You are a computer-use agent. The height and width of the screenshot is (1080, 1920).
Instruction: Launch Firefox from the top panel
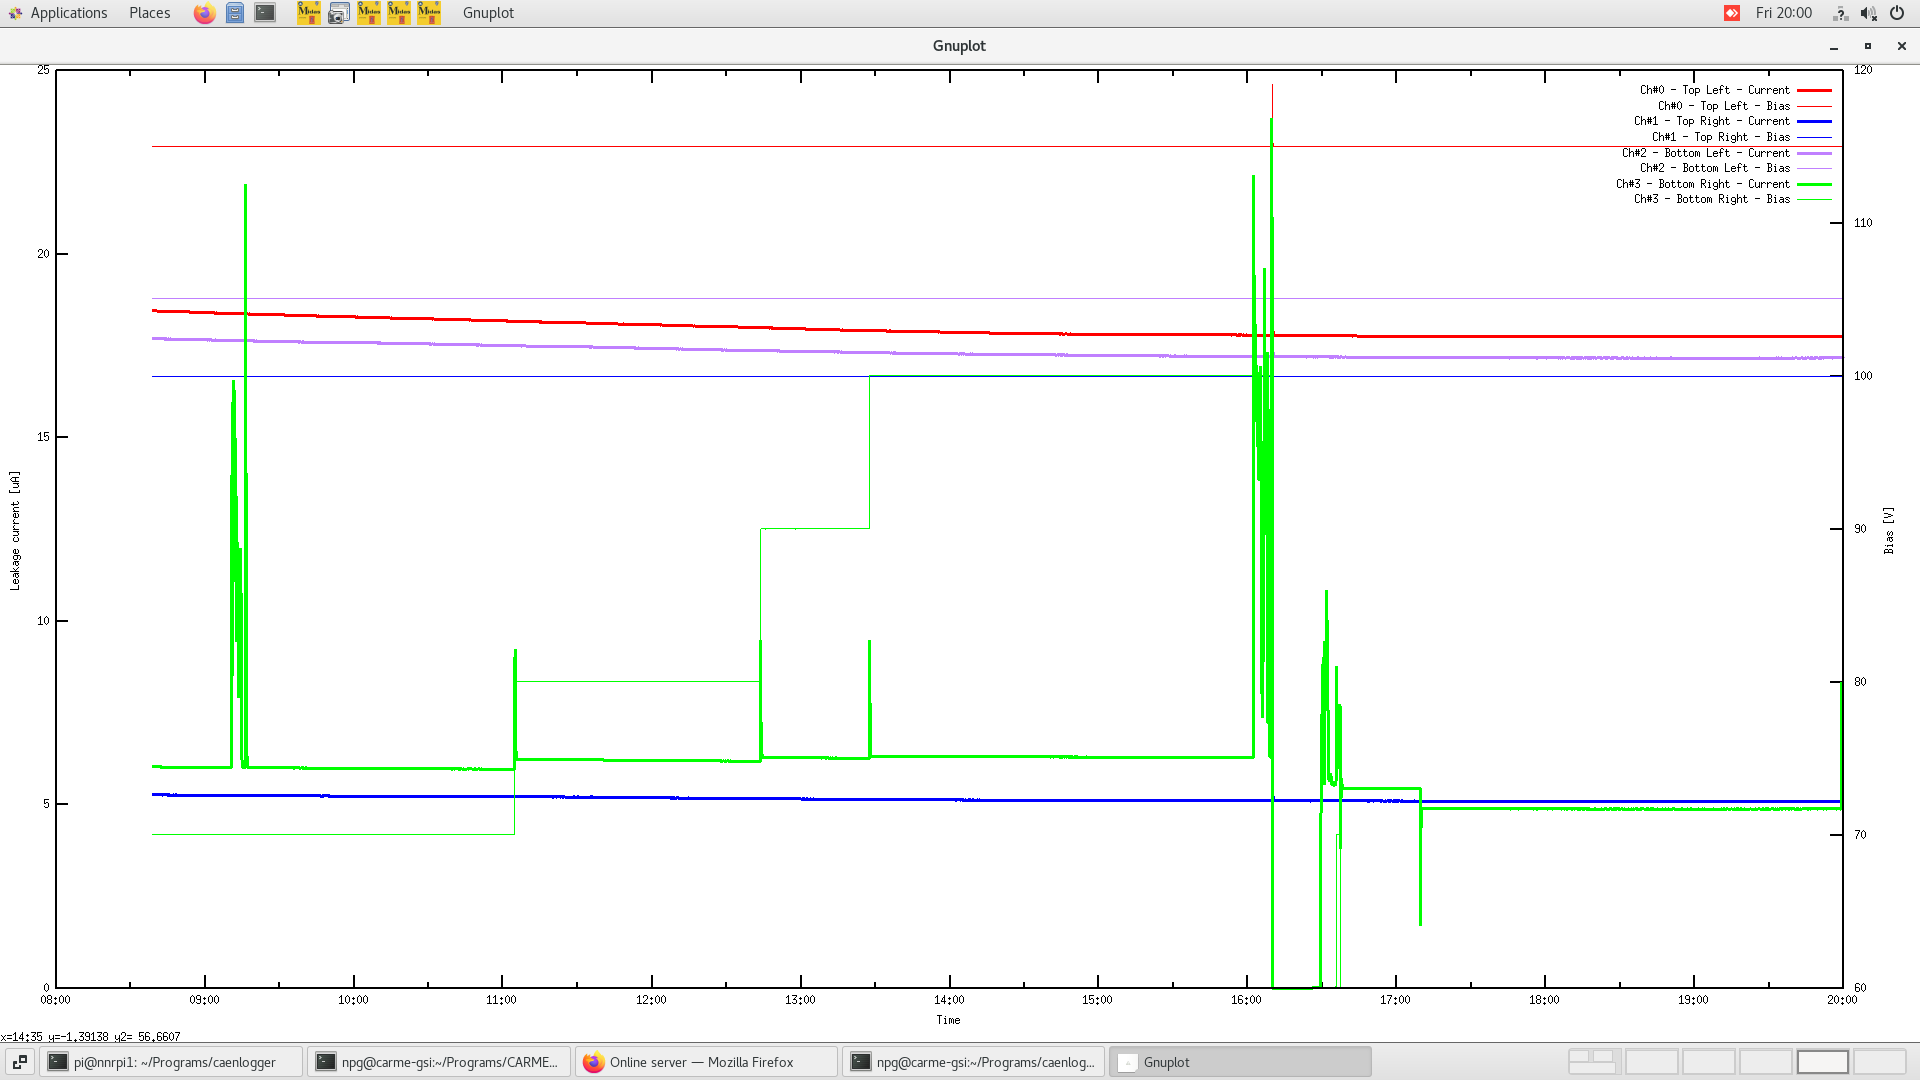coord(204,13)
